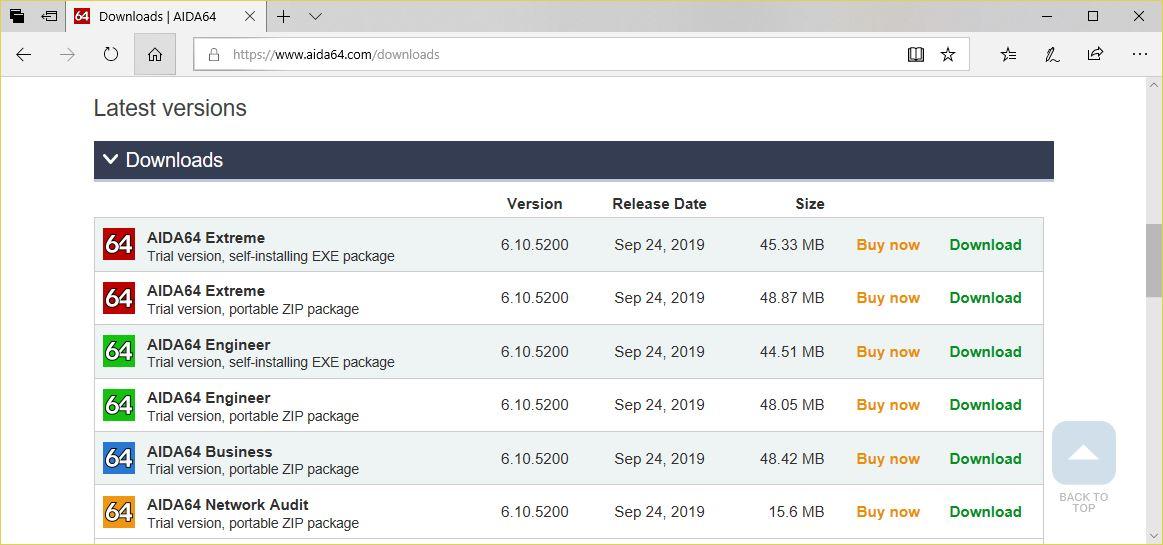This screenshot has height=545, width=1163.
Task: Show set-aside tabs icon
Action: pos(50,16)
